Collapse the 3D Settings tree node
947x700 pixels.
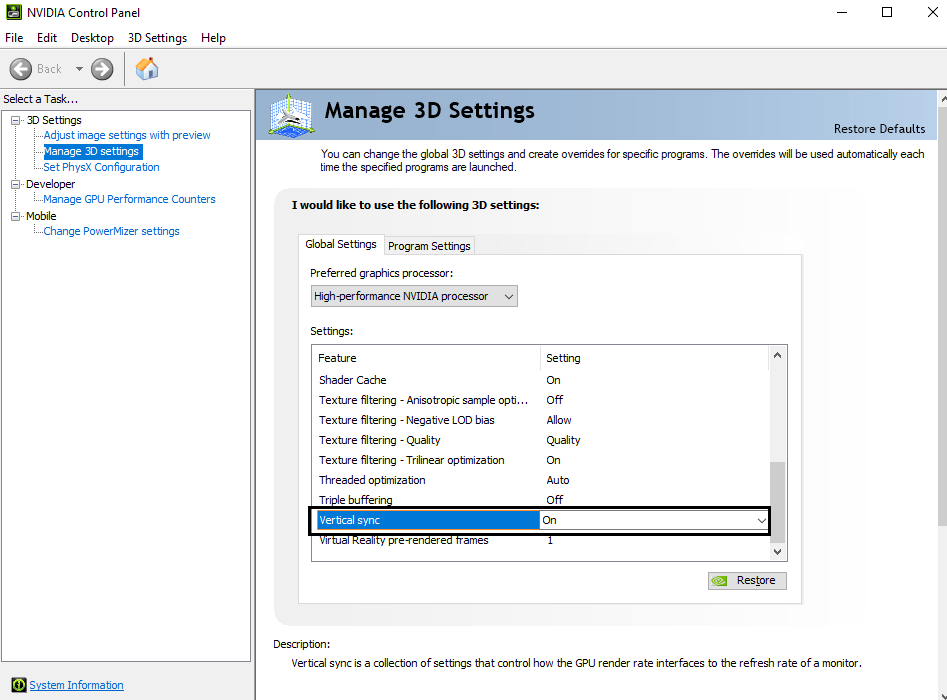[16, 120]
